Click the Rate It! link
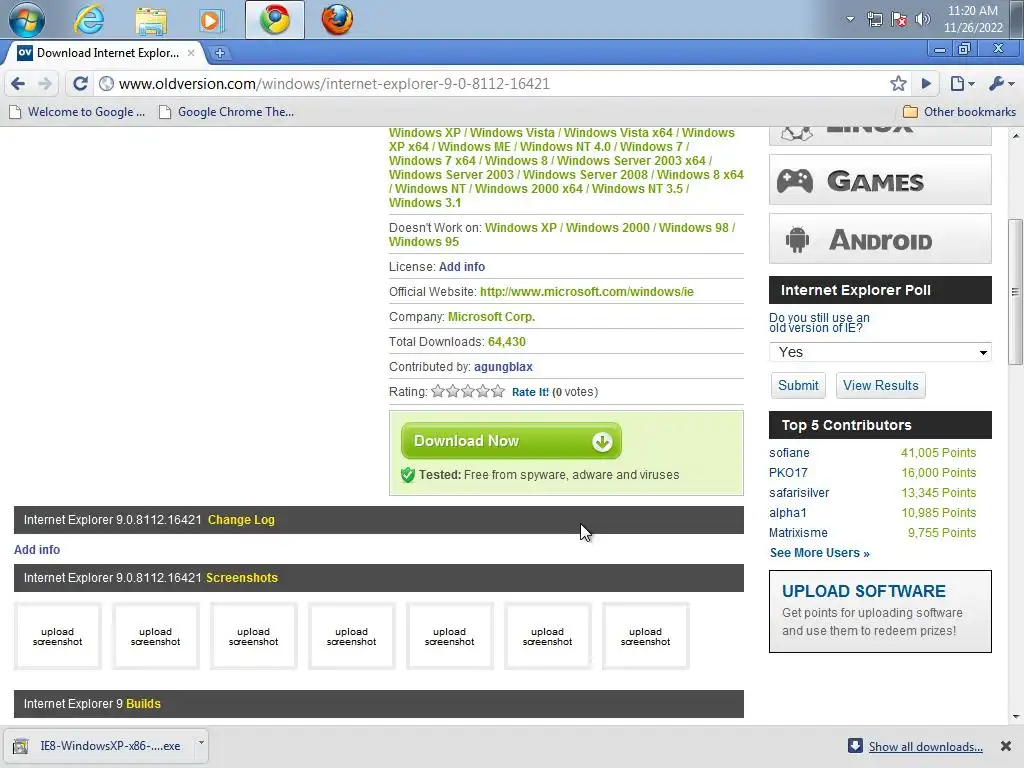This screenshot has height=768, width=1024. [x=530, y=392]
